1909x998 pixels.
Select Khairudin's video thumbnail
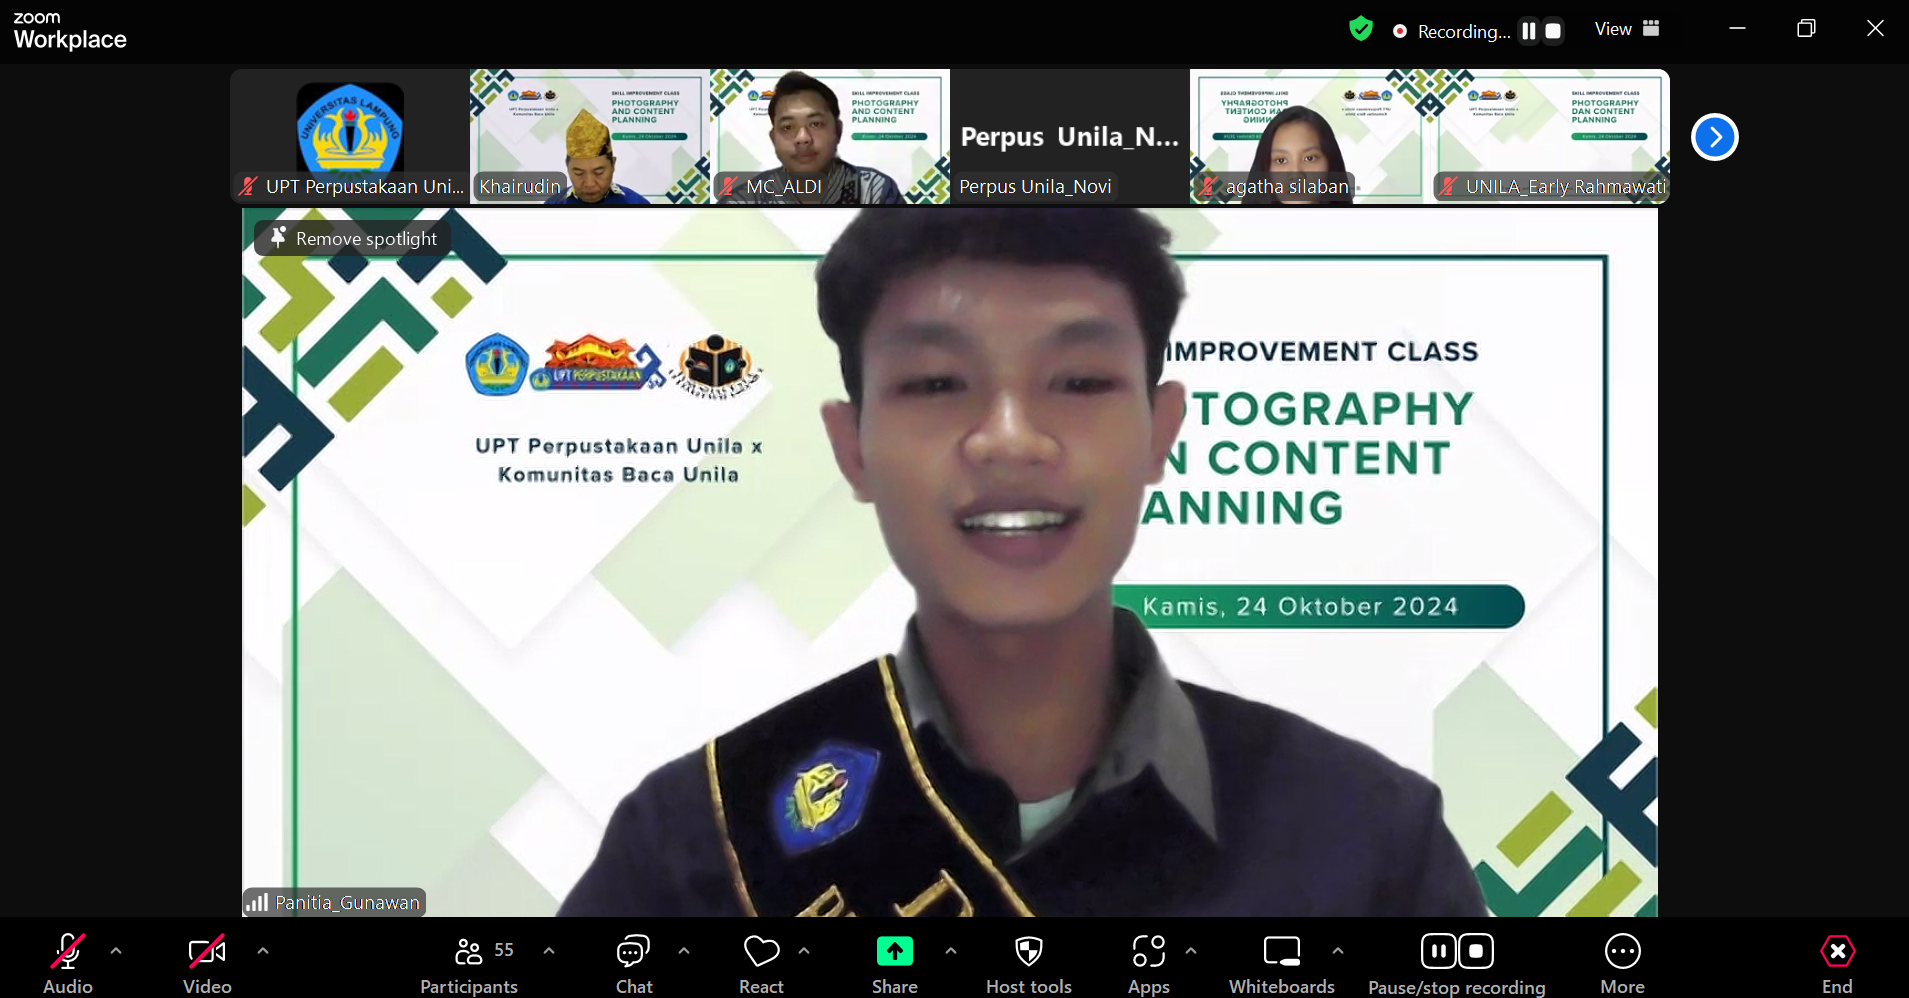(590, 137)
